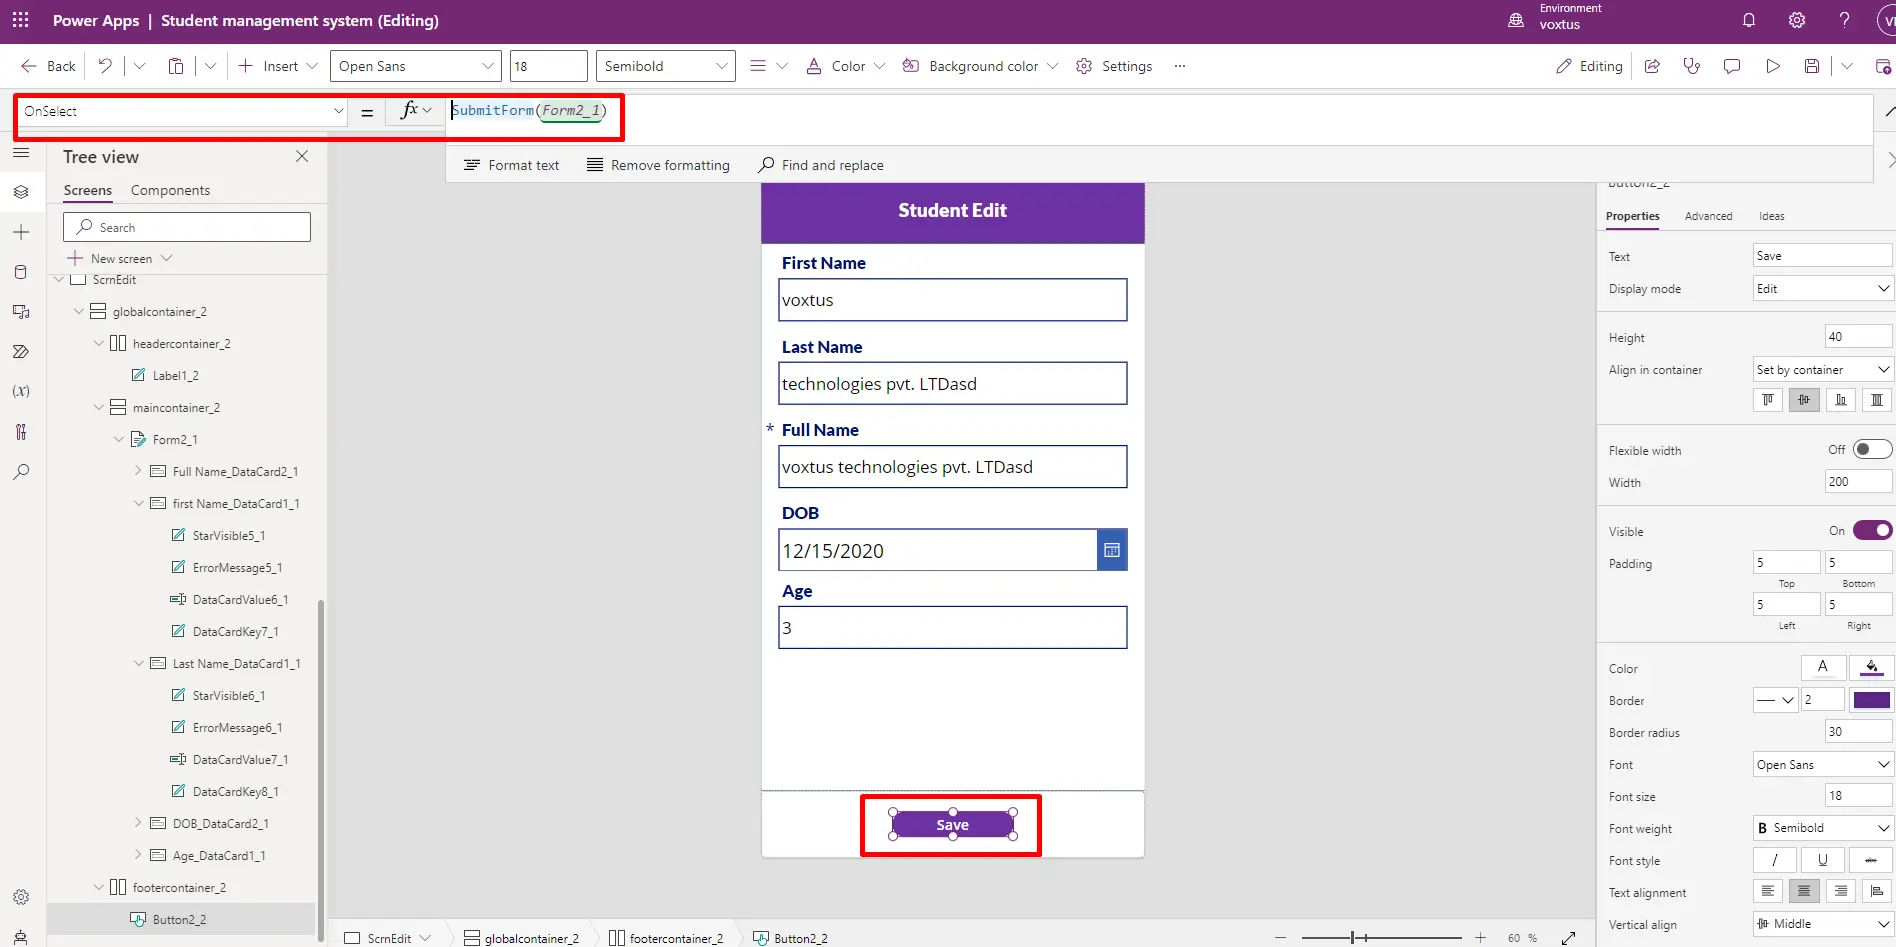1896x947 pixels.
Task: Click Remove formatting button
Action: point(658,165)
